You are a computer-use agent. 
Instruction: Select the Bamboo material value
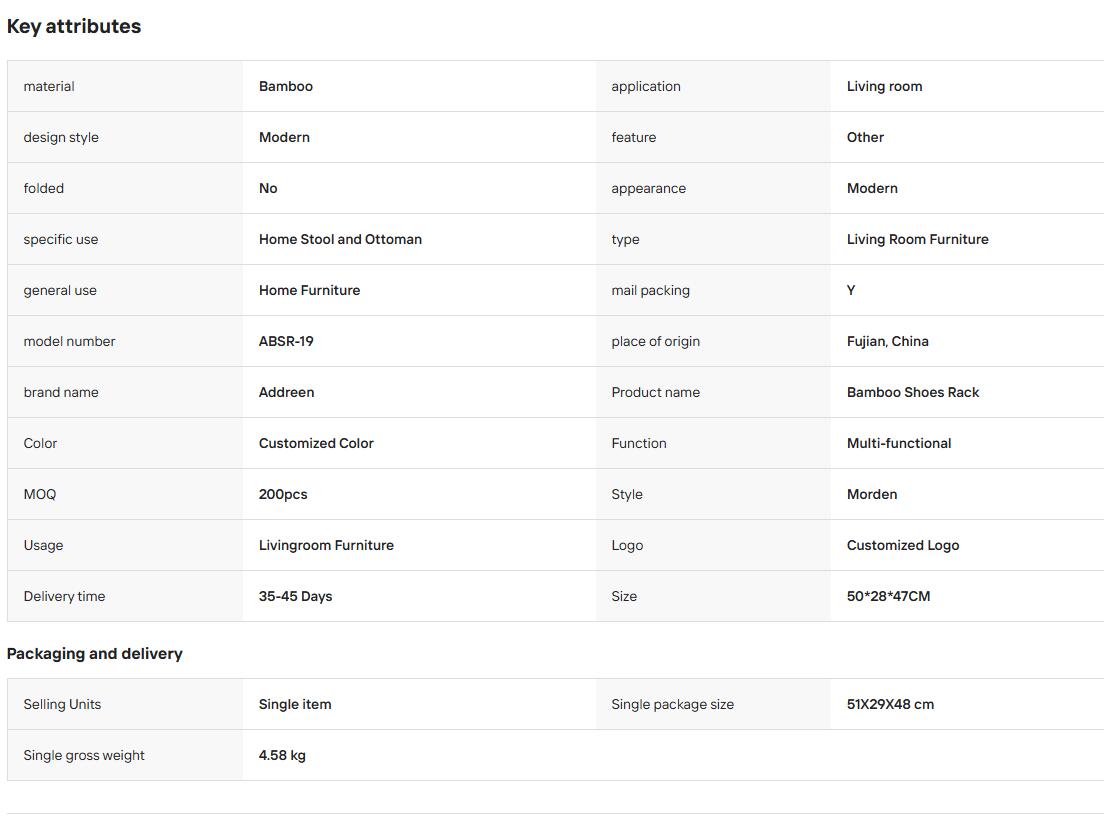[286, 86]
